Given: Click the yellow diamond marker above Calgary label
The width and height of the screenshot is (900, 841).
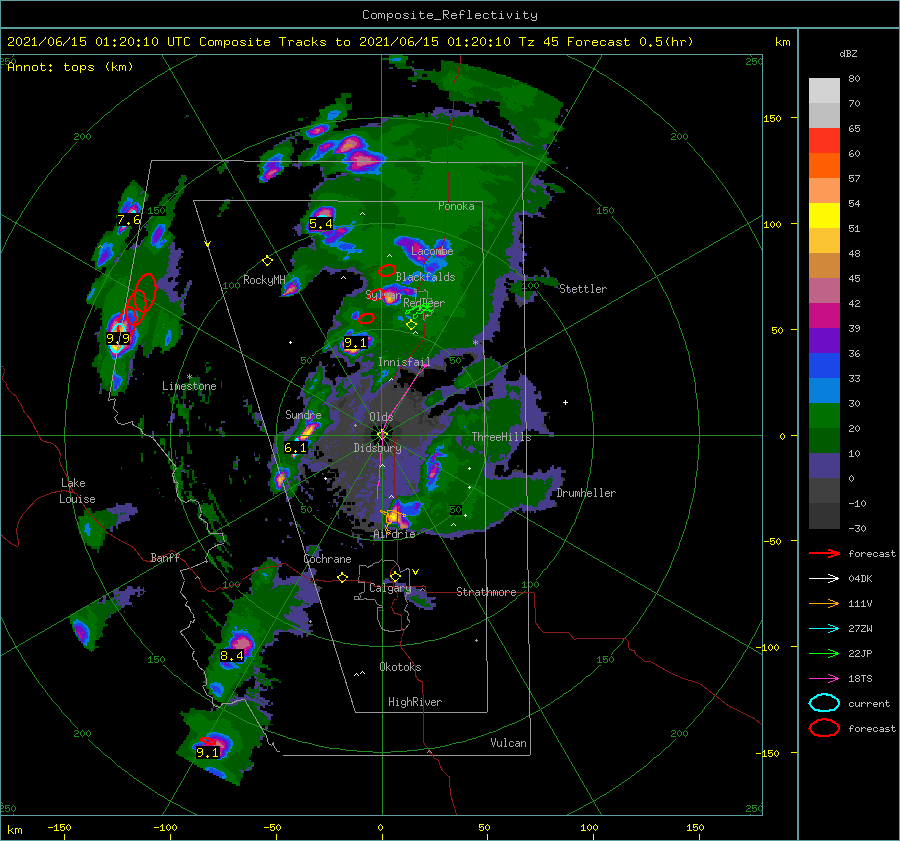Looking at the screenshot, I should click(395, 576).
